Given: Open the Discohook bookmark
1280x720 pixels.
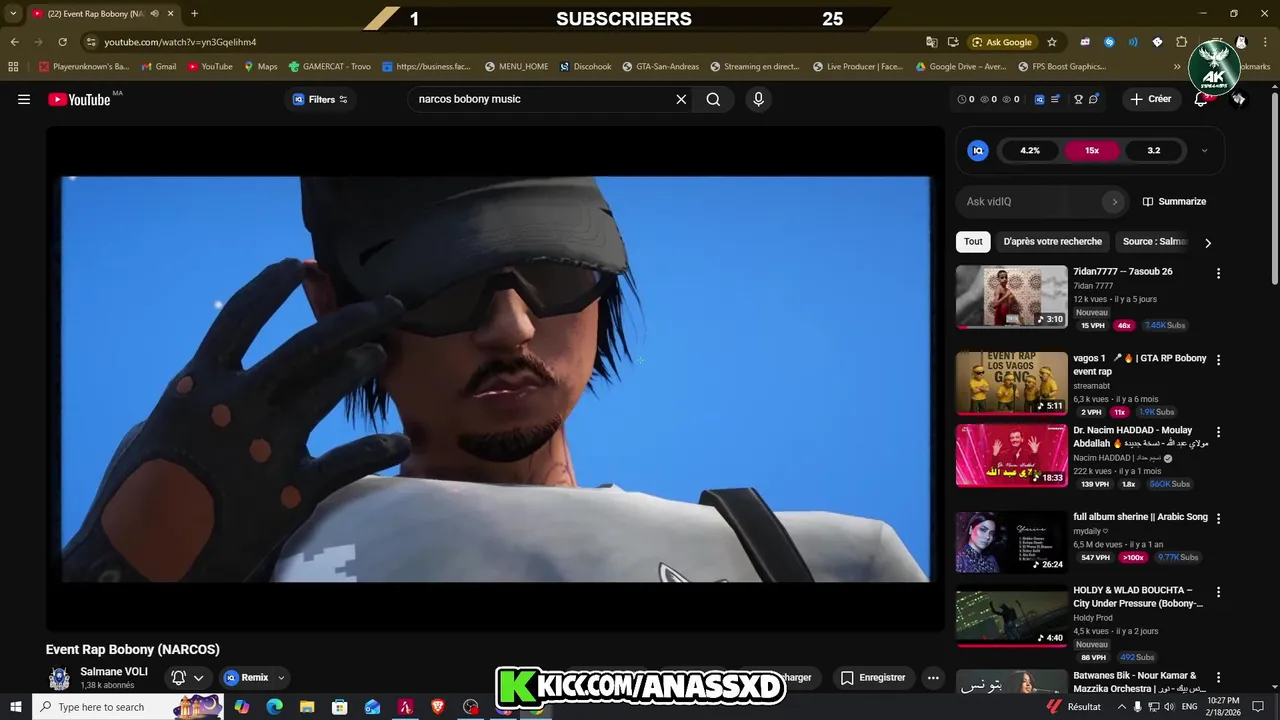Looking at the screenshot, I should [585, 67].
